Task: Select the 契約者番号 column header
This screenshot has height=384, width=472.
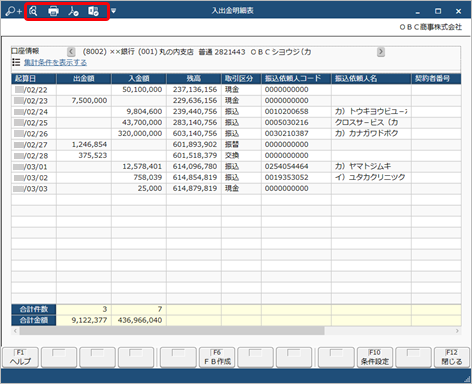Action: pos(436,79)
